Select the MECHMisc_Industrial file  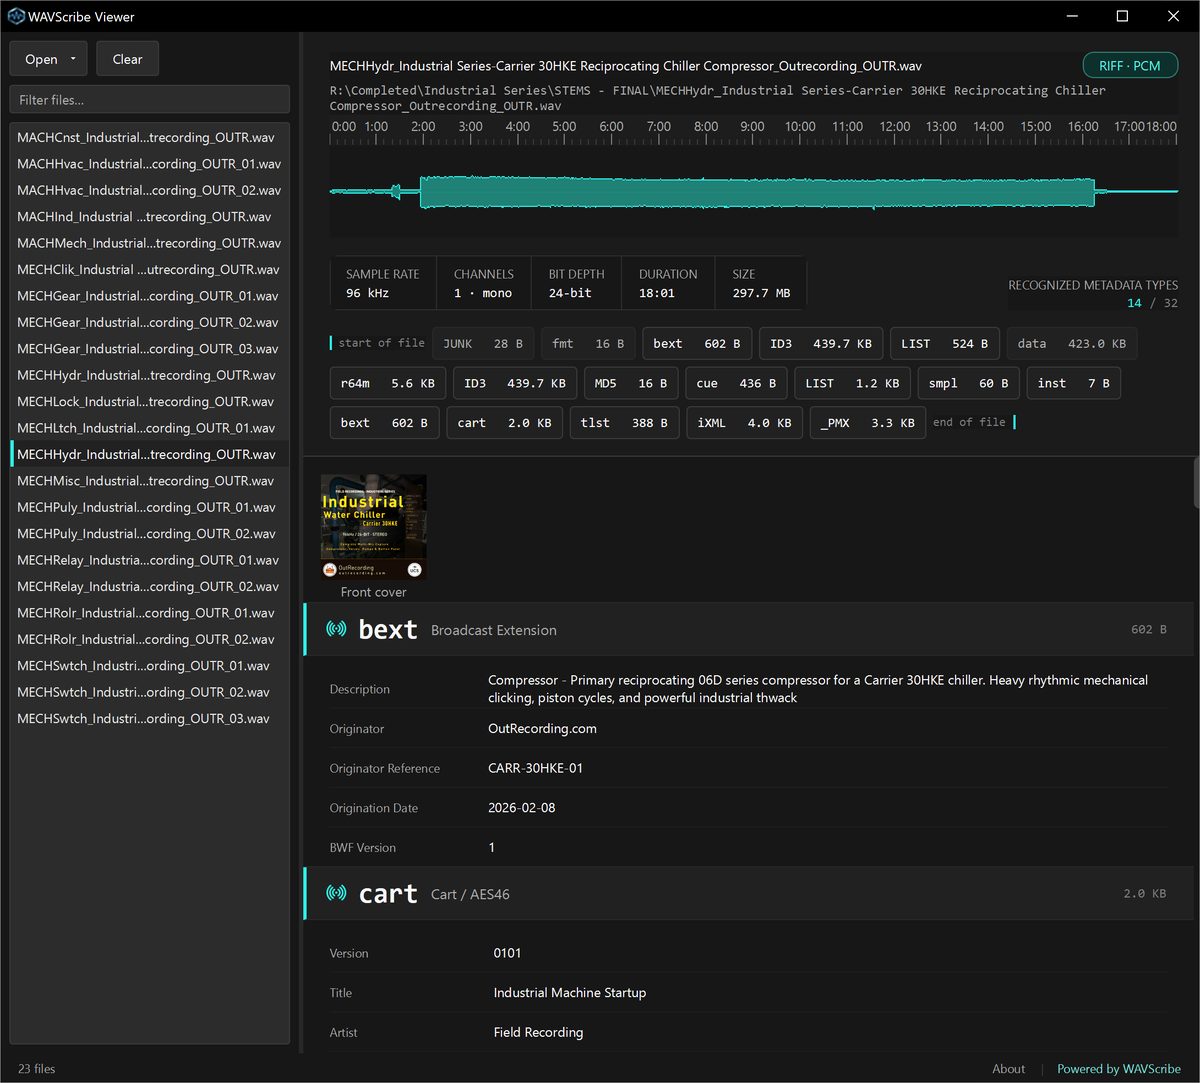[150, 481]
